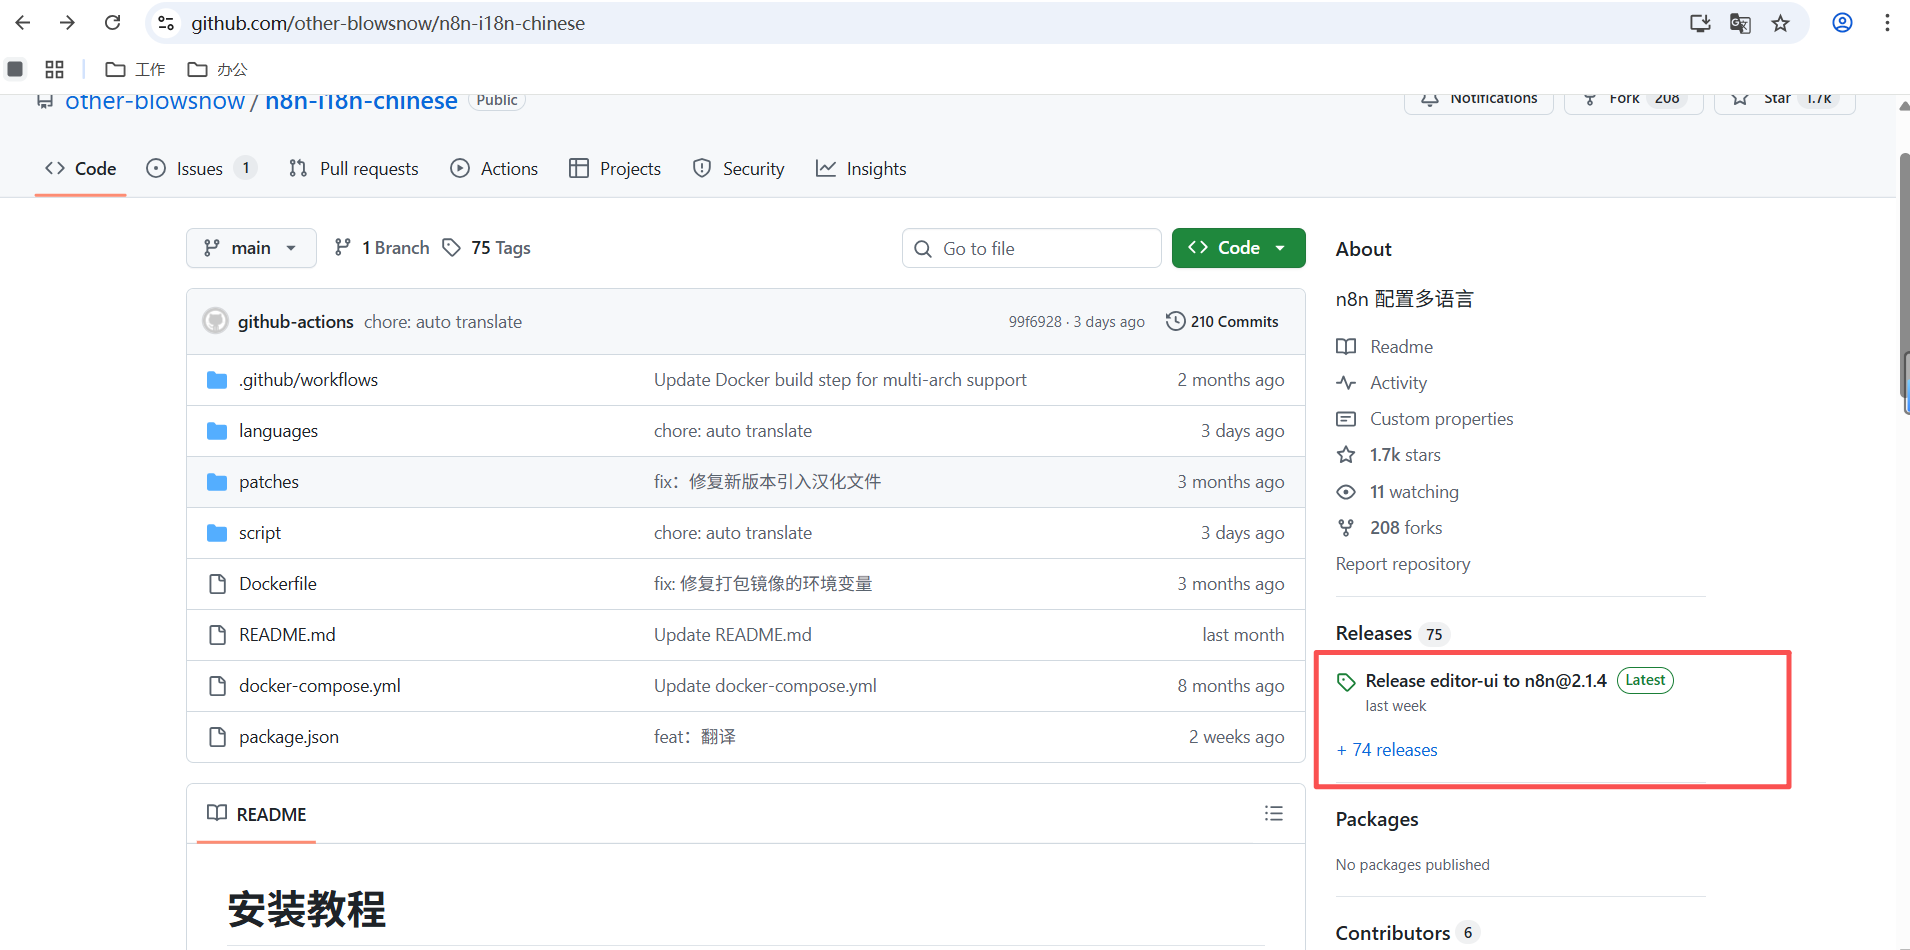The height and width of the screenshot is (950, 1910).
Task: Open the n8n-i18n-chinese repository name link
Action: click(361, 101)
